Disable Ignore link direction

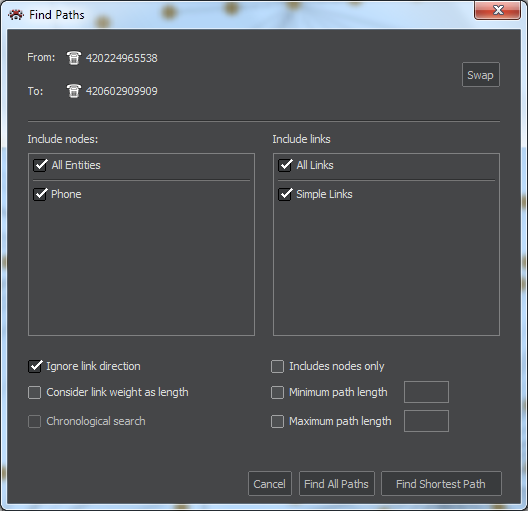(x=35, y=366)
